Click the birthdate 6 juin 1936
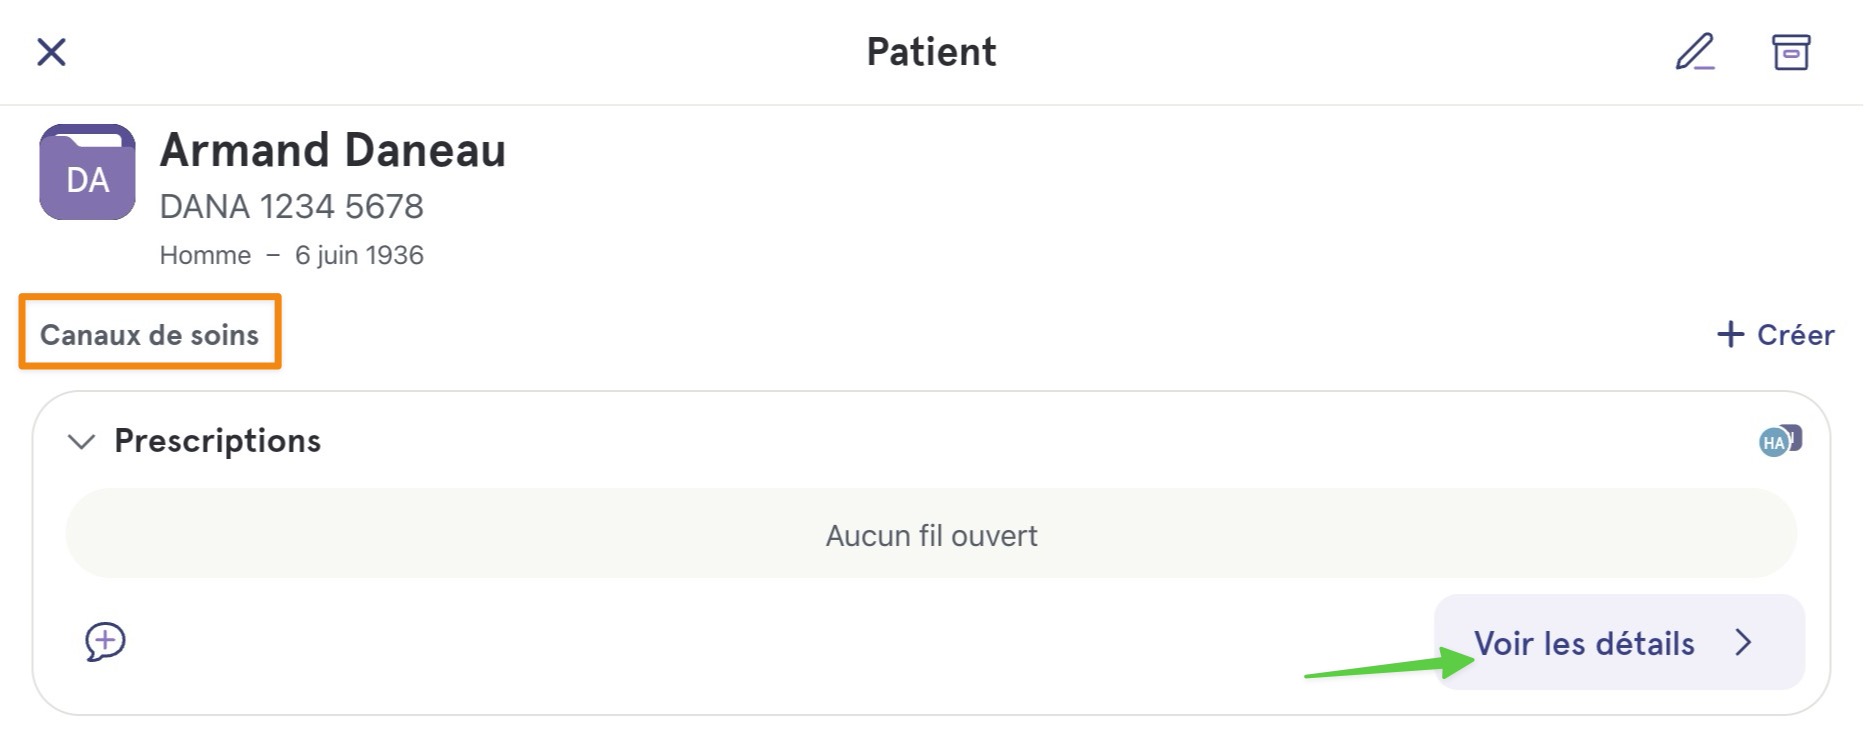This screenshot has width=1864, height=753. [359, 255]
